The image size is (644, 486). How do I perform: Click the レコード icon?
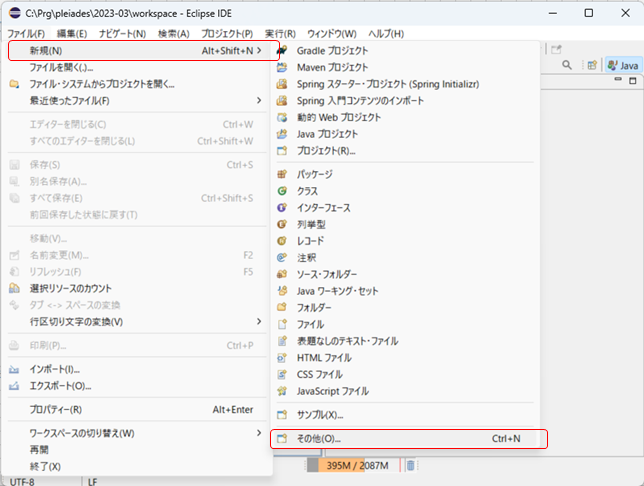coord(282,241)
